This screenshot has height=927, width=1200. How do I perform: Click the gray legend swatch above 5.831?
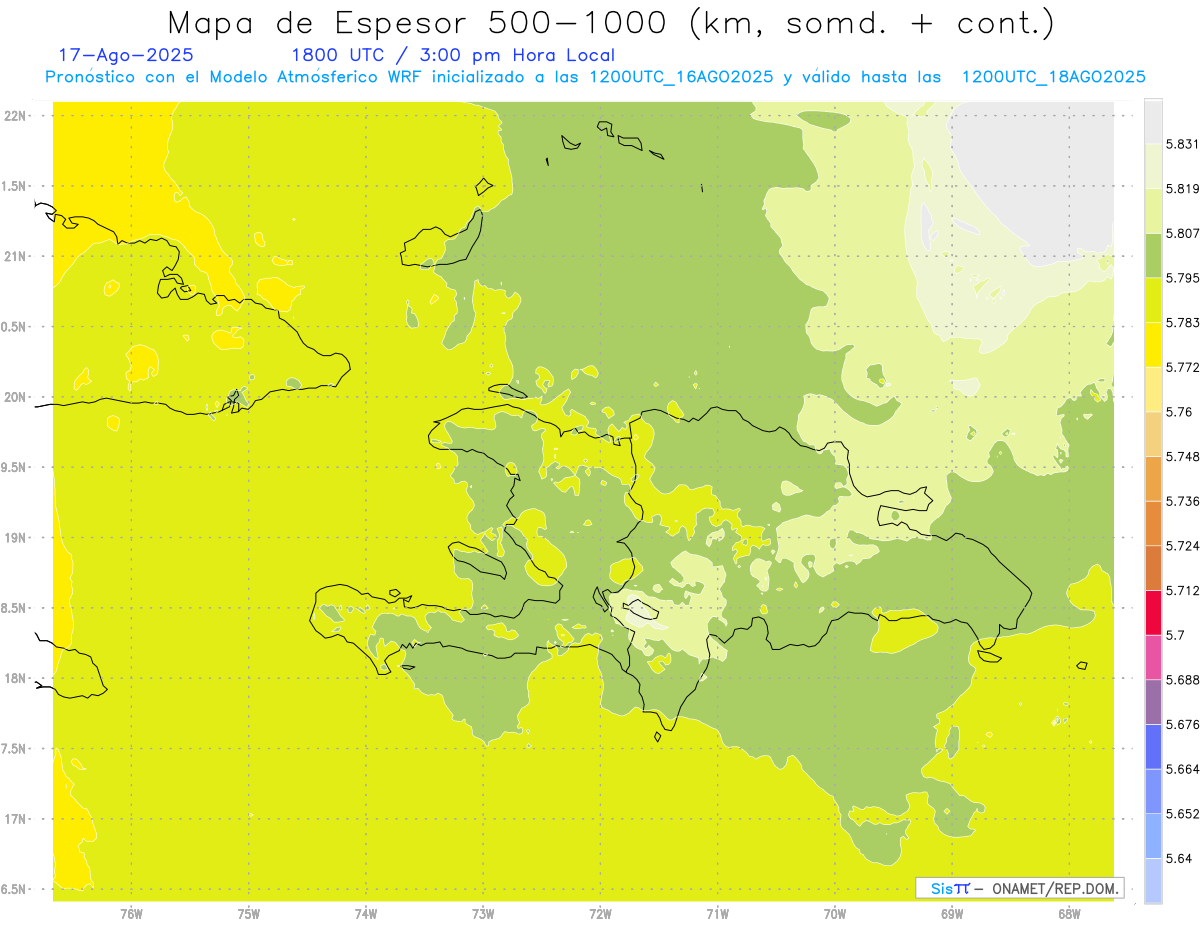coord(1153,121)
